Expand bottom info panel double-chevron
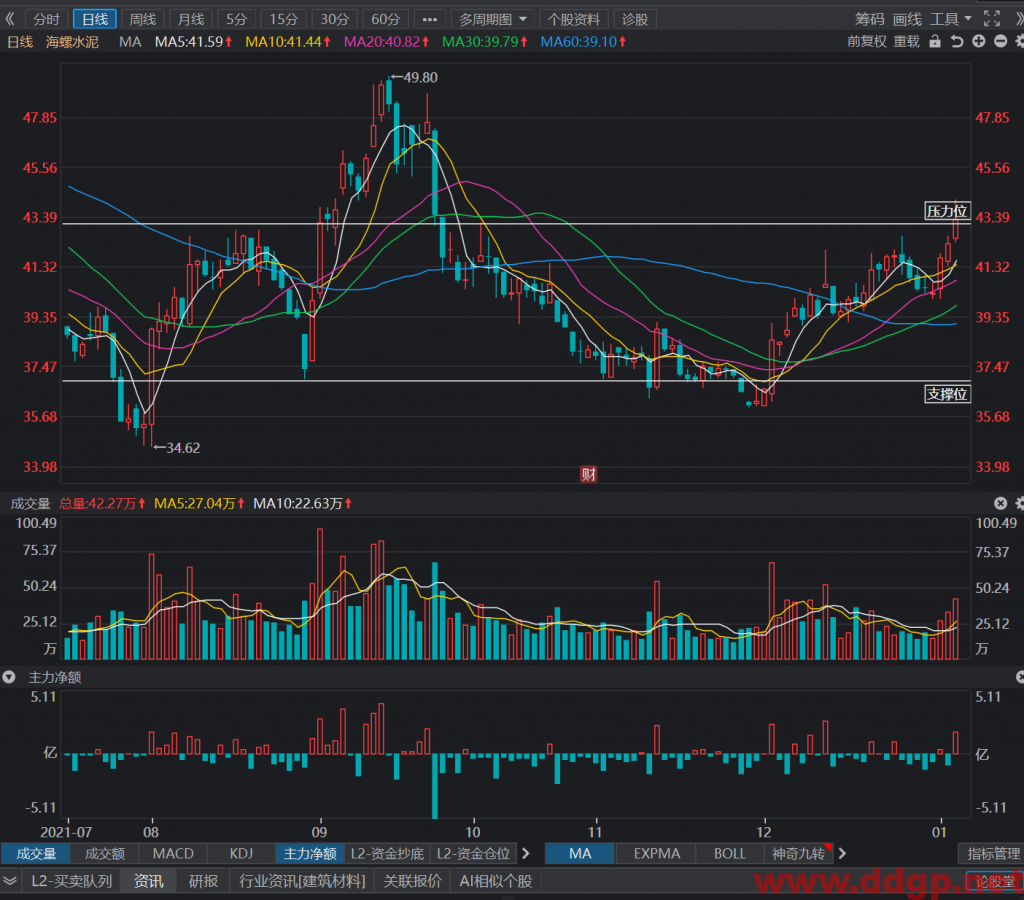Viewport: 1024px width, 900px height. point(10,880)
